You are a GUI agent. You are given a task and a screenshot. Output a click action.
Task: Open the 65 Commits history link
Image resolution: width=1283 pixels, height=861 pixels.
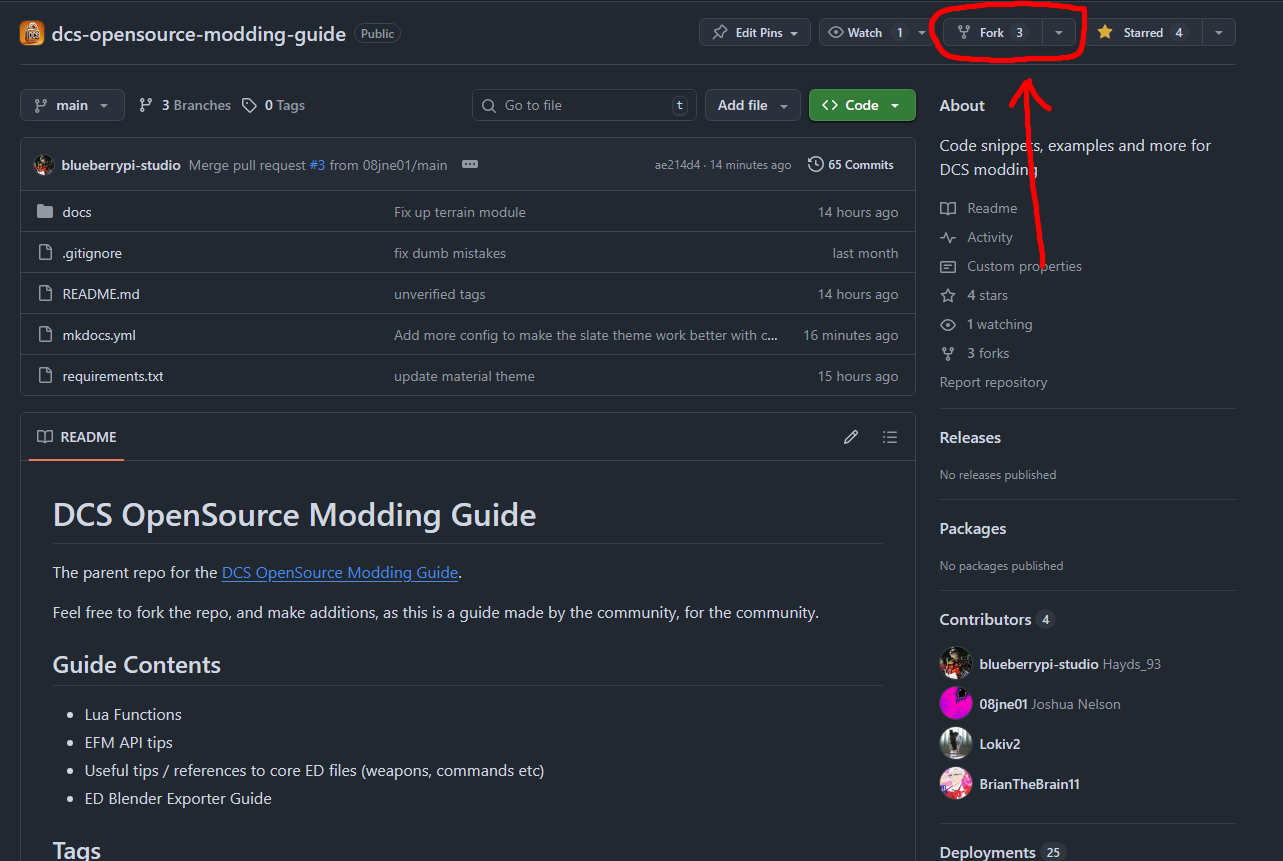[x=851, y=165]
